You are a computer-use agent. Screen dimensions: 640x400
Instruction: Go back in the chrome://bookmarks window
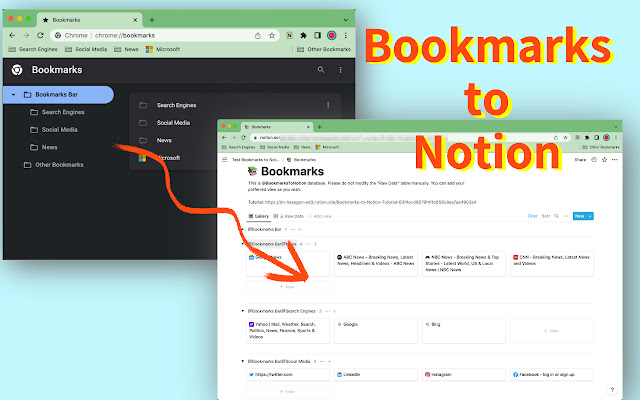(x=12, y=36)
